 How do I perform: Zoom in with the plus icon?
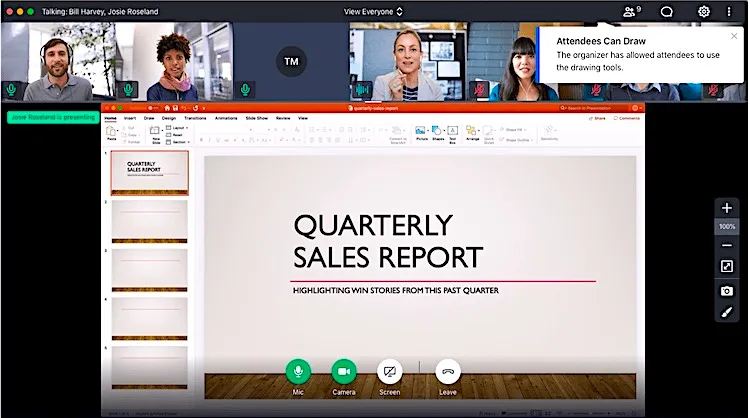pos(727,208)
